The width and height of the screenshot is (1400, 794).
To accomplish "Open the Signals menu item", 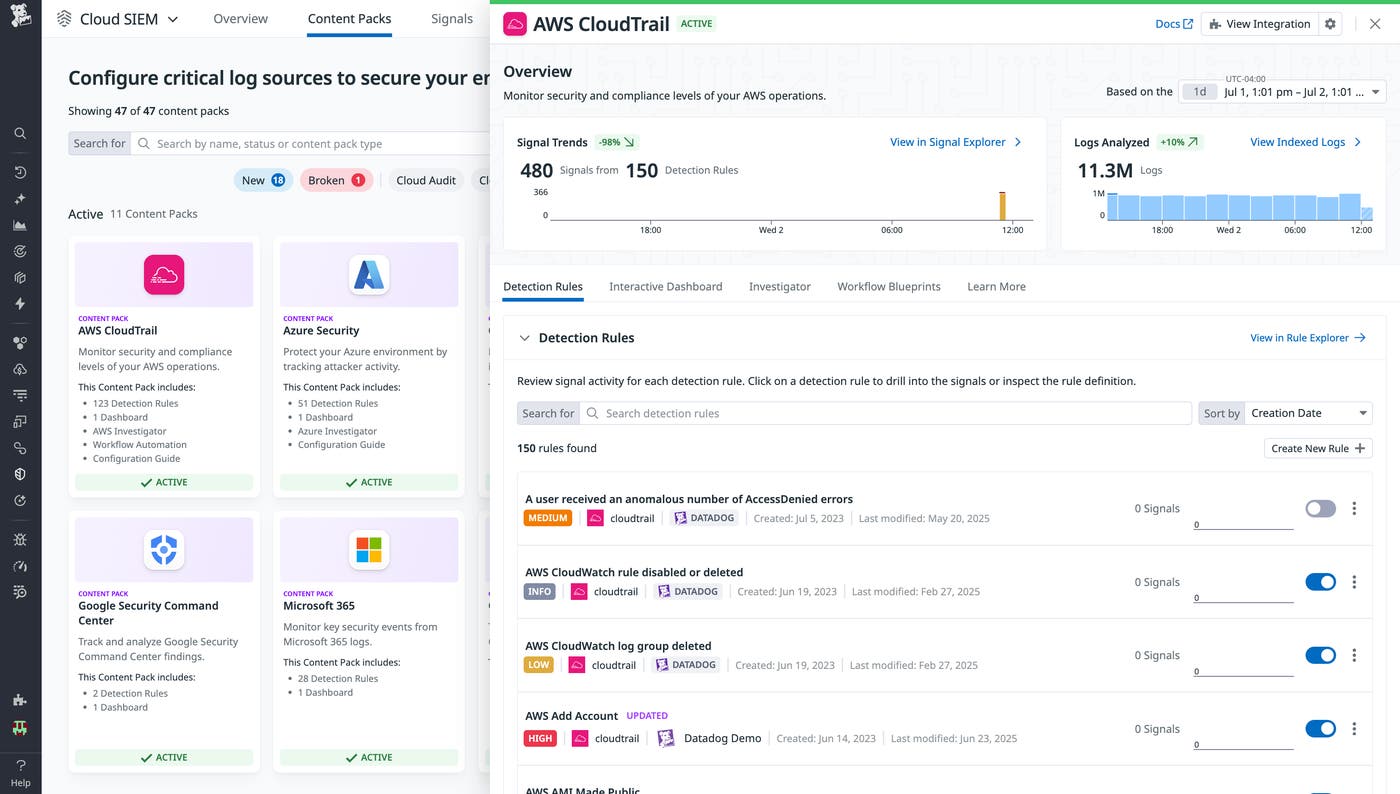I will coord(451,18).
